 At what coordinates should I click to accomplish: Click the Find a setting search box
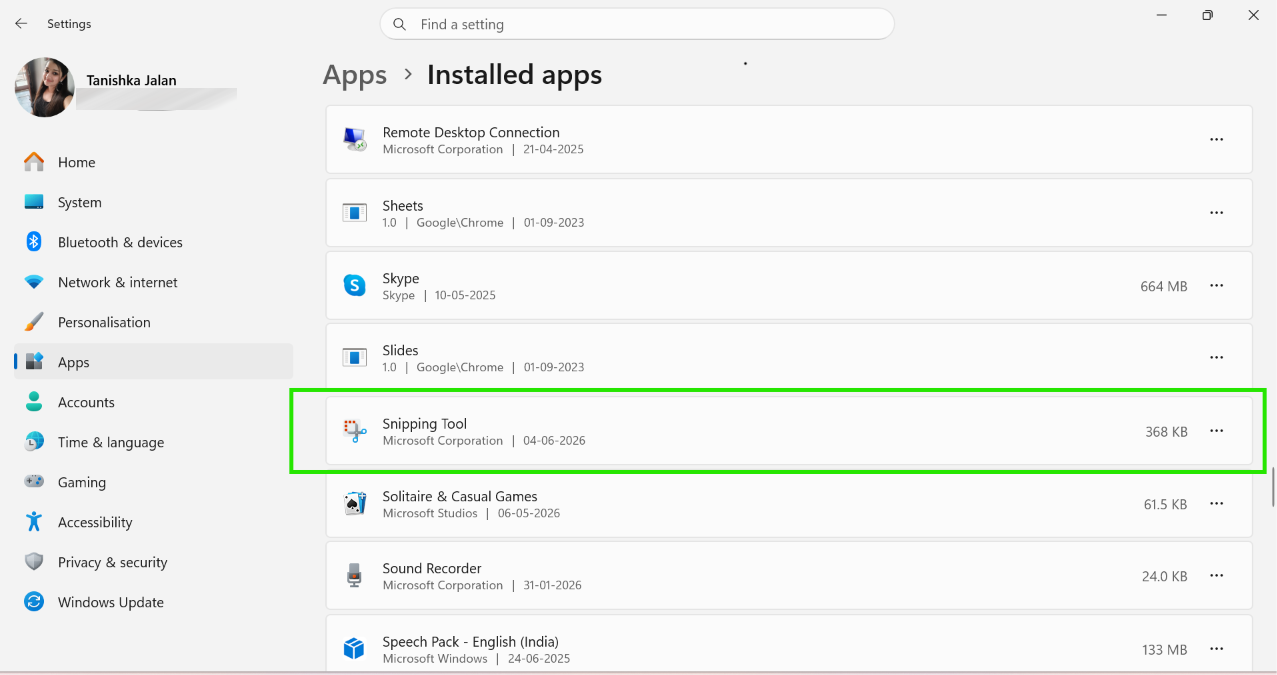click(x=637, y=24)
